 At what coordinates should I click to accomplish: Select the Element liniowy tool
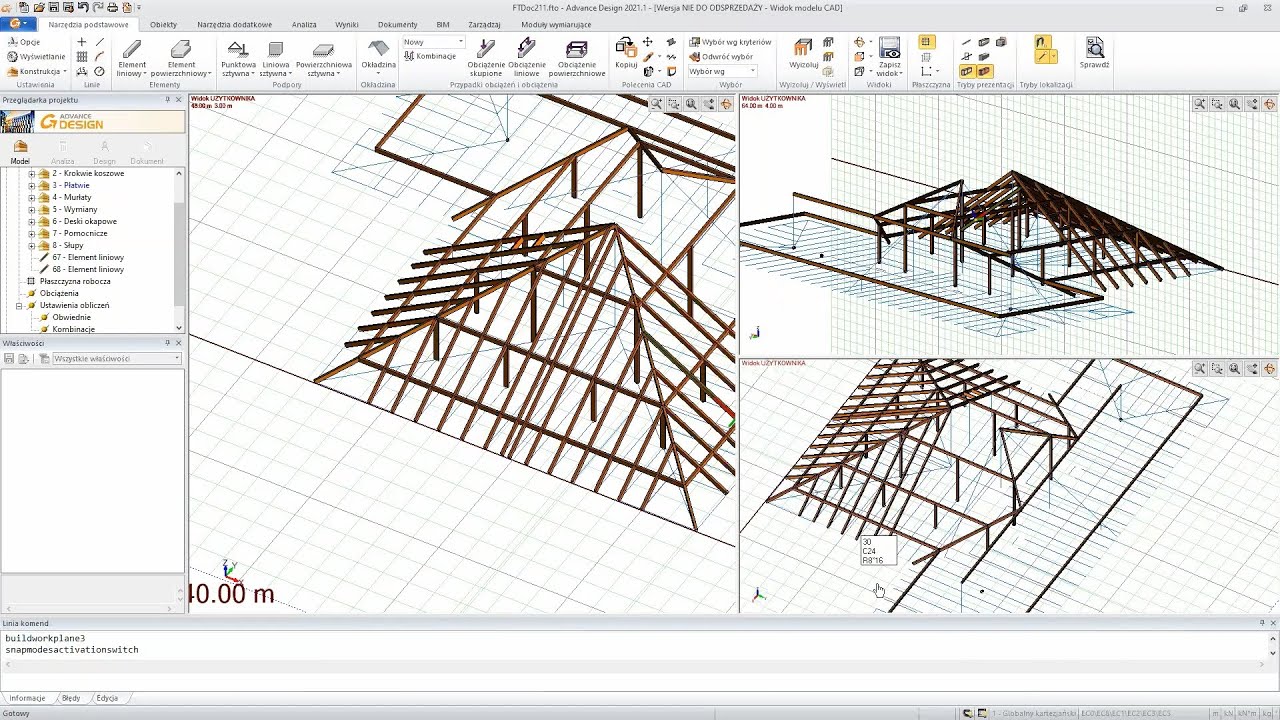[x=132, y=58]
